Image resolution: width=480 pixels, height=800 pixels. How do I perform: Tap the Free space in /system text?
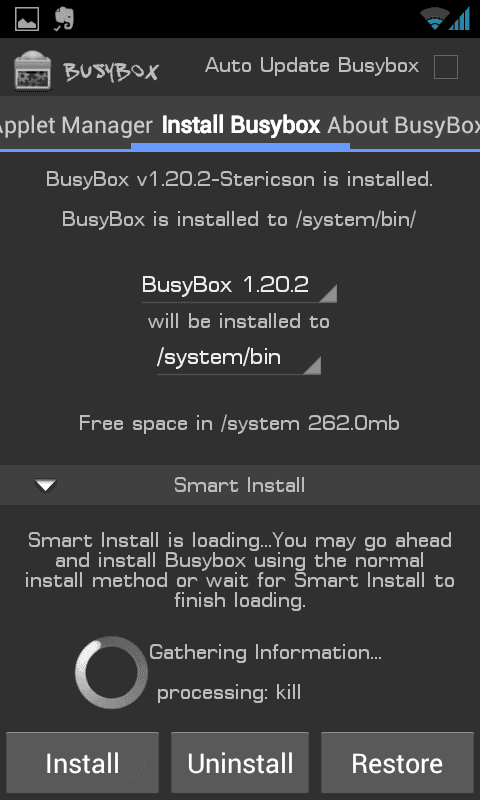pyautogui.click(x=239, y=423)
